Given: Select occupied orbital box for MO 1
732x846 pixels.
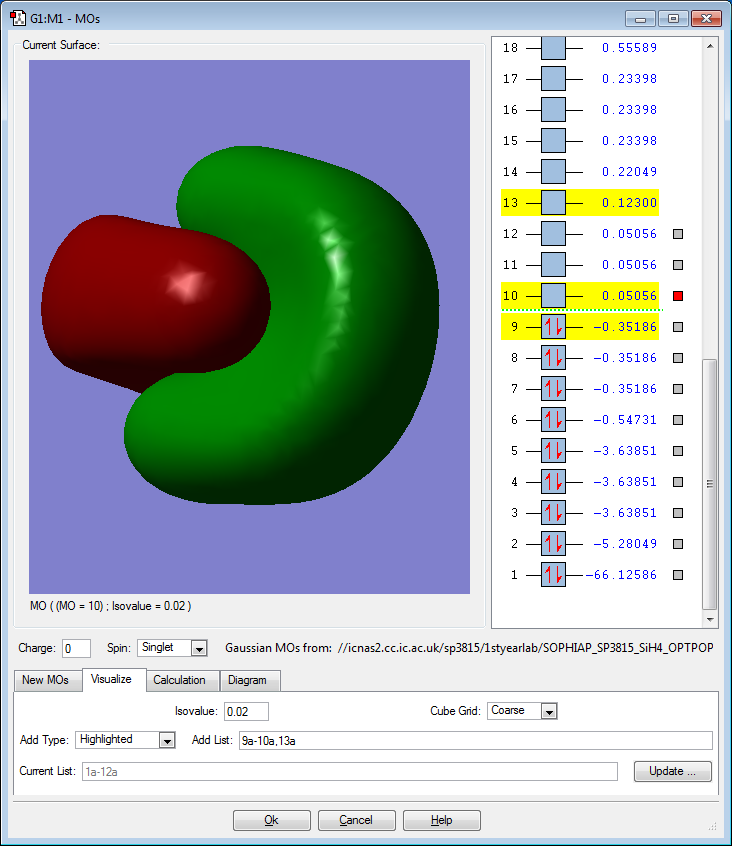Looking at the screenshot, I should (553, 575).
